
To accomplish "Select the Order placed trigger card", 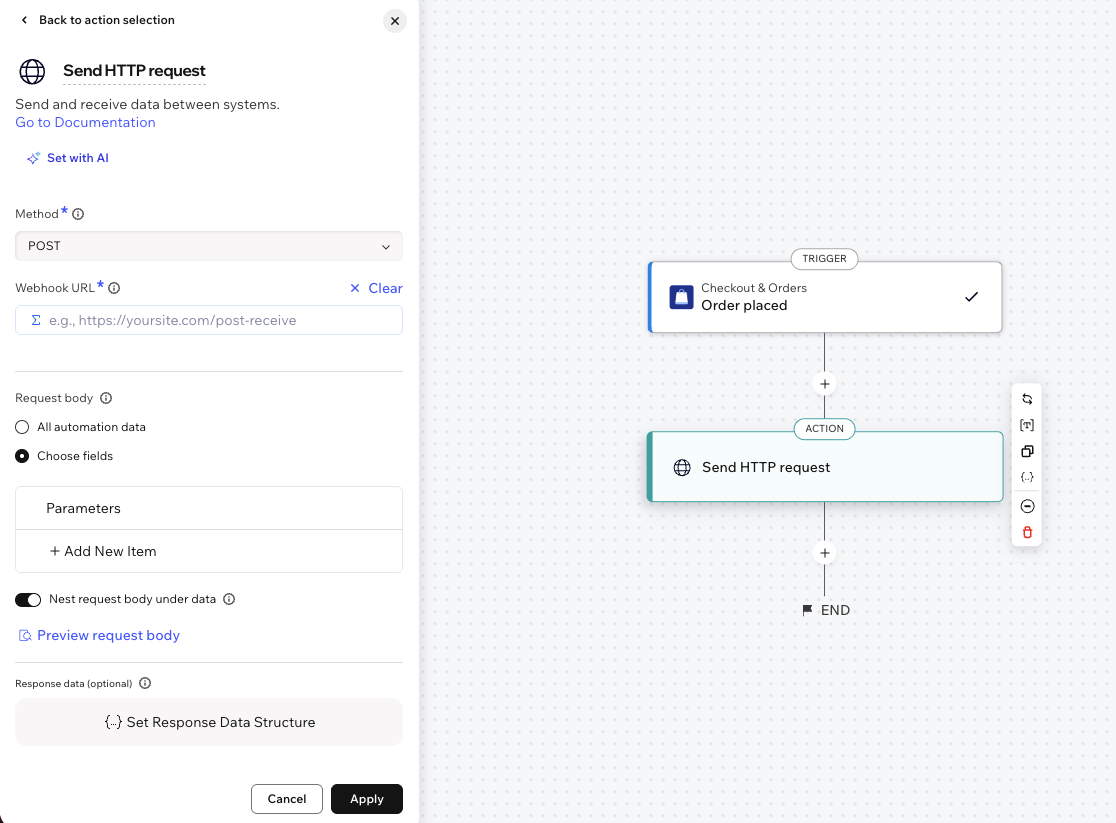I will click(x=825, y=297).
